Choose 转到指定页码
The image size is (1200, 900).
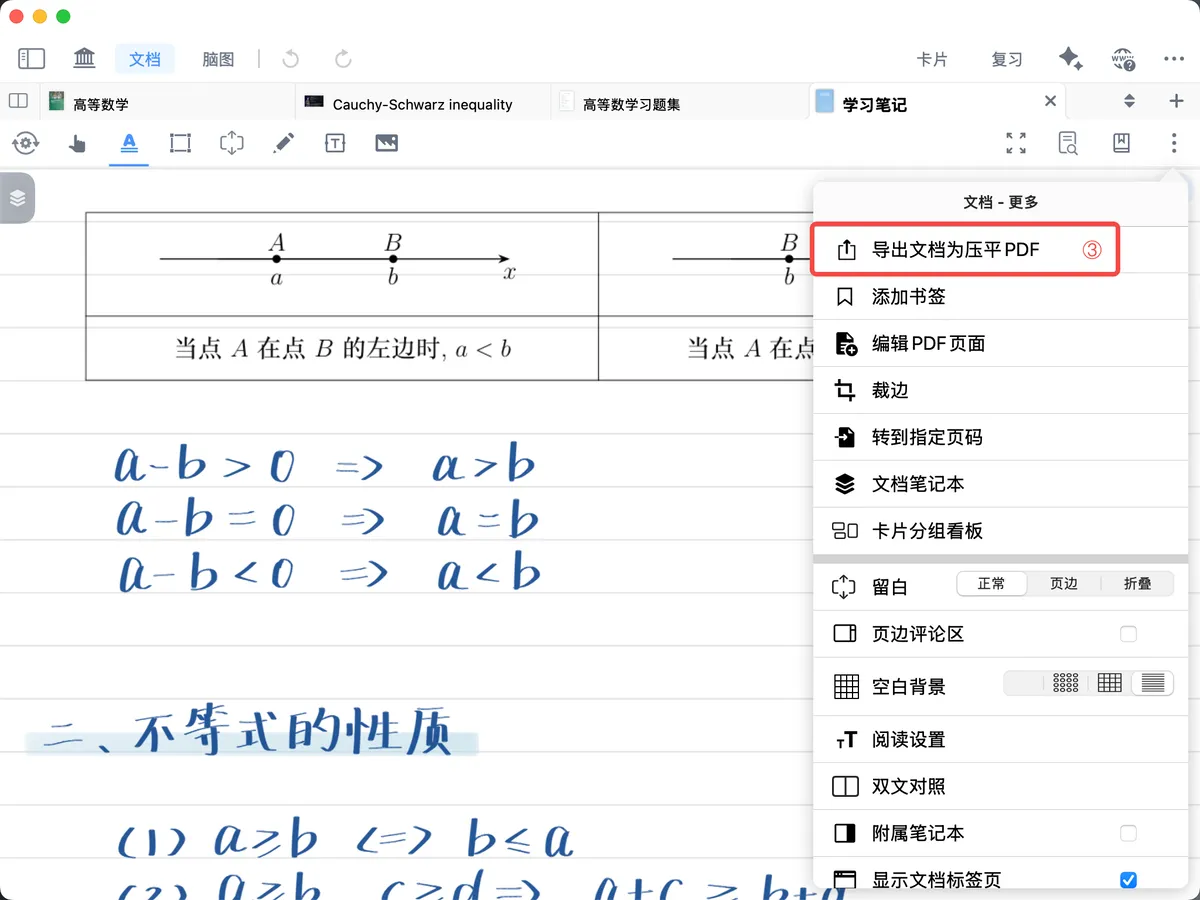click(1001, 437)
